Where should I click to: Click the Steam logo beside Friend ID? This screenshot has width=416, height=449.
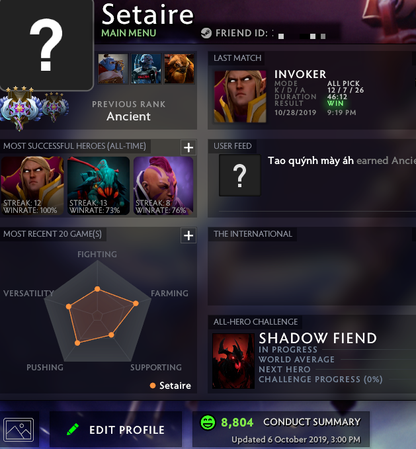pyautogui.click(x=206, y=33)
